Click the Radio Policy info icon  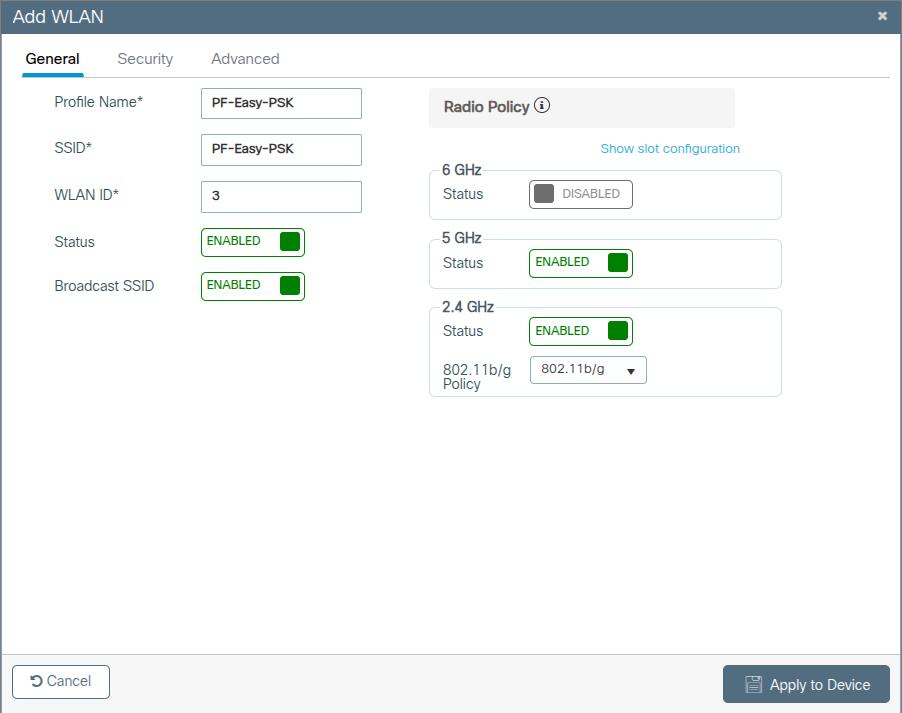[541, 106]
